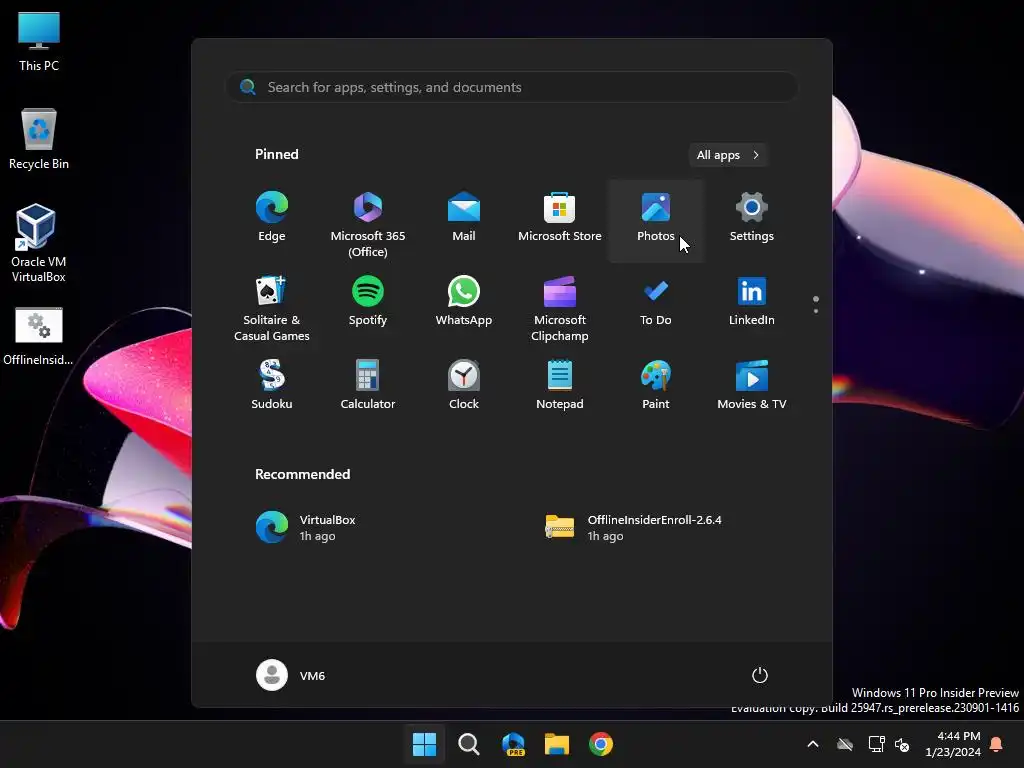Launch Movies & TV
Image resolution: width=1024 pixels, height=768 pixels.
[752, 386]
